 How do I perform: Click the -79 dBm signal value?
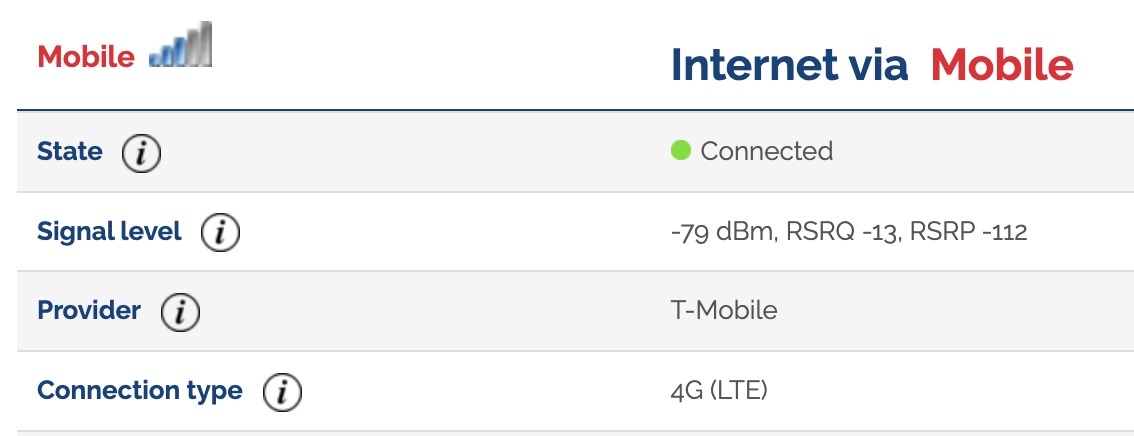pos(725,232)
